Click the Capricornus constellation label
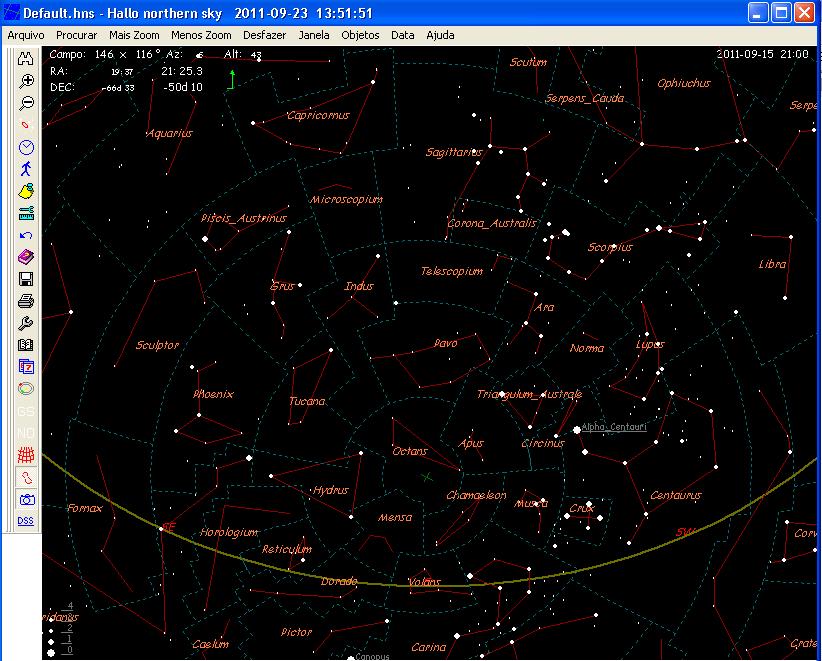The height and width of the screenshot is (661, 822). click(x=318, y=115)
